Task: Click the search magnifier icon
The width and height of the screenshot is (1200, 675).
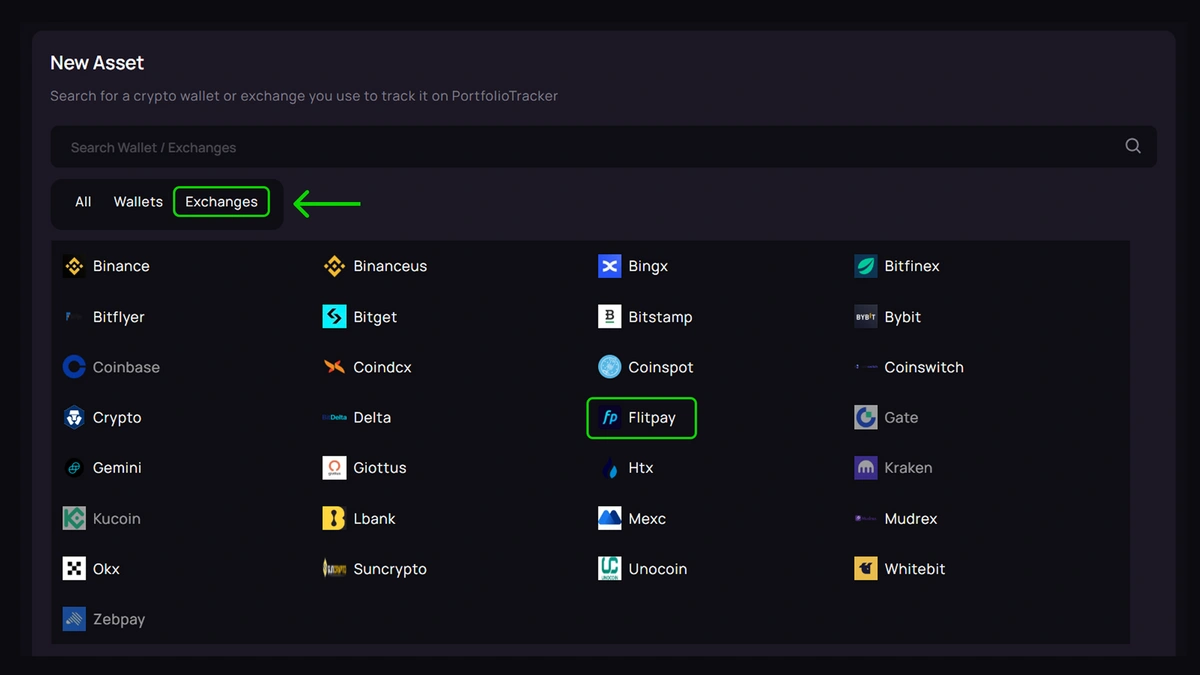Action: (1133, 146)
